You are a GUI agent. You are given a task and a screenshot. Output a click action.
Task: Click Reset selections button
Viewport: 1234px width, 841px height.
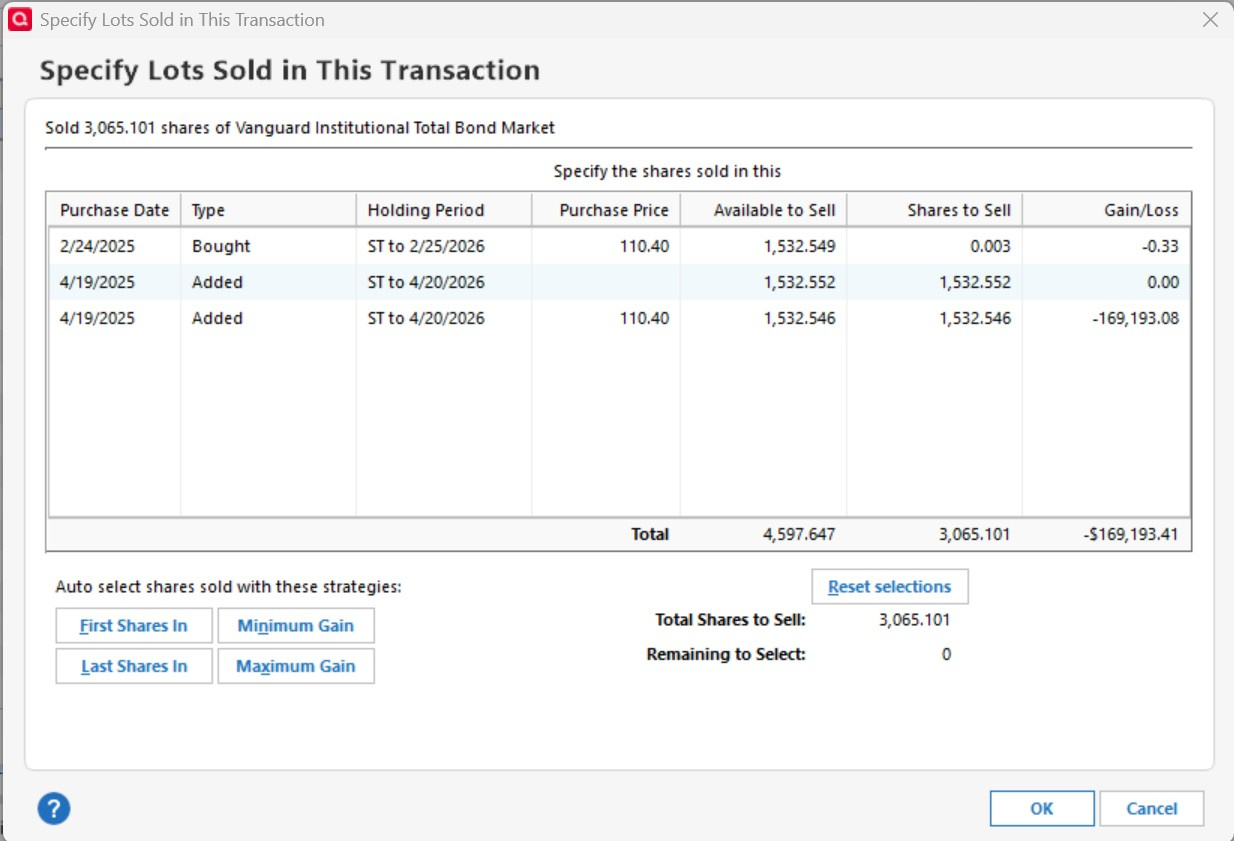click(x=889, y=587)
